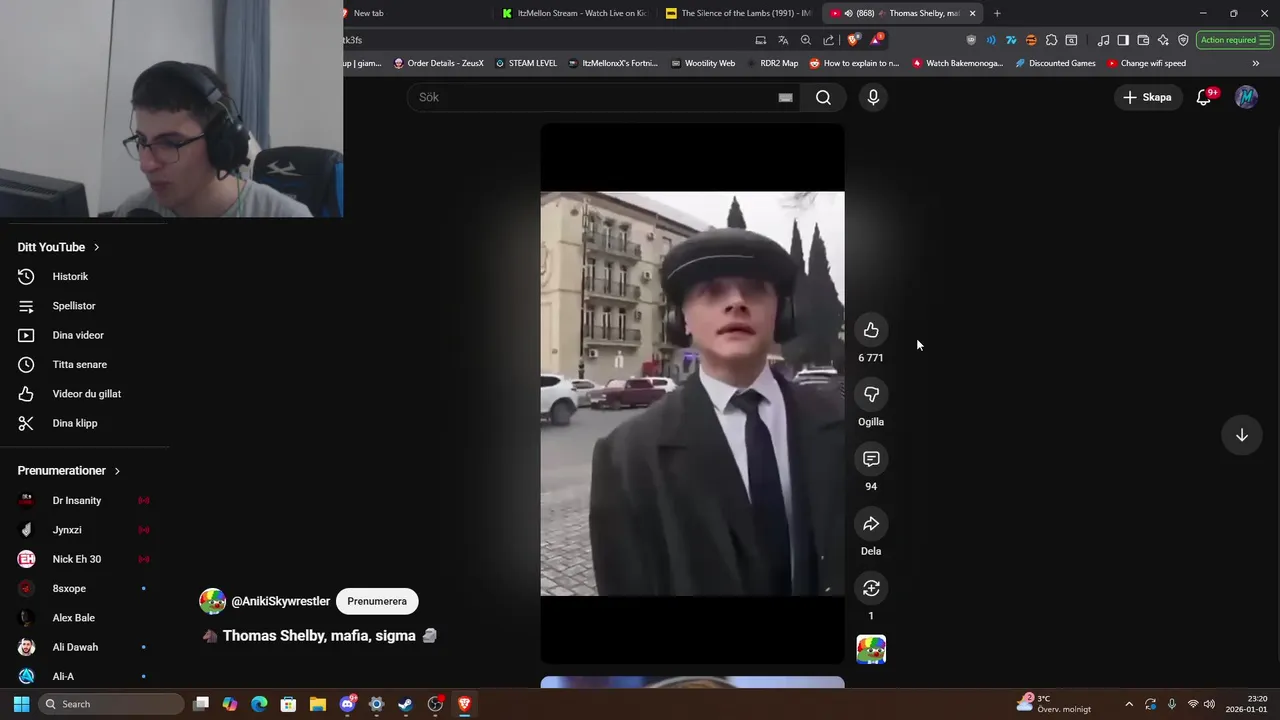1280x720 pixels.
Task: Open the browser extensions puzzle icon
Action: pyautogui.click(x=1051, y=40)
